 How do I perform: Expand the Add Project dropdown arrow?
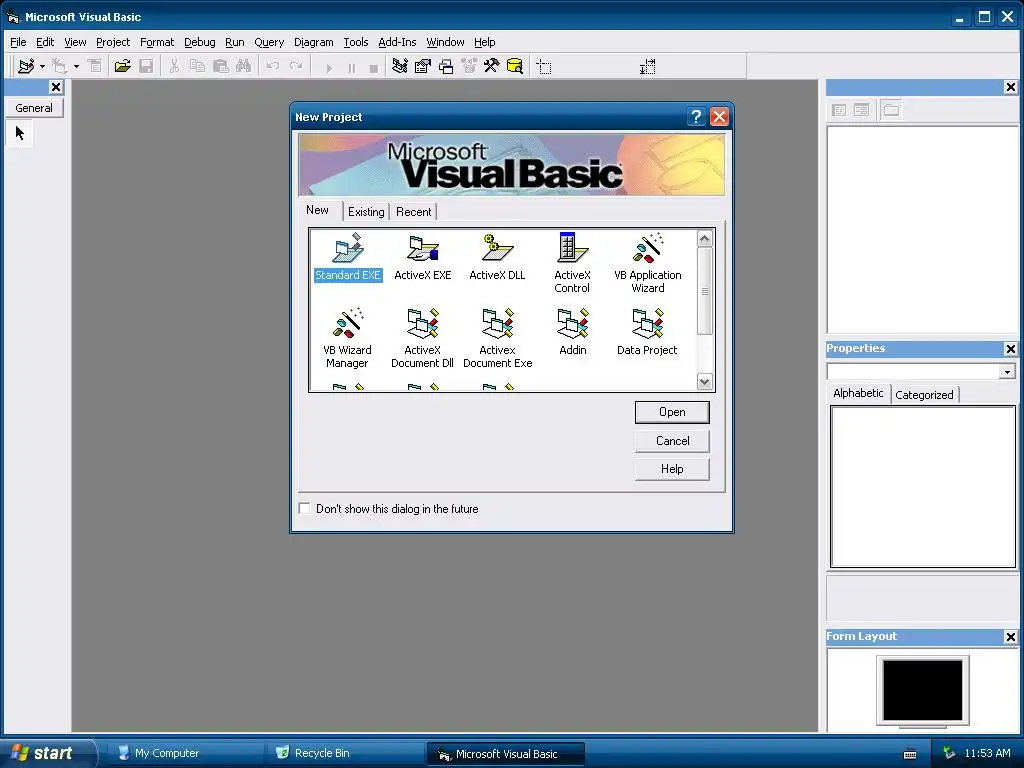tap(42, 67)
